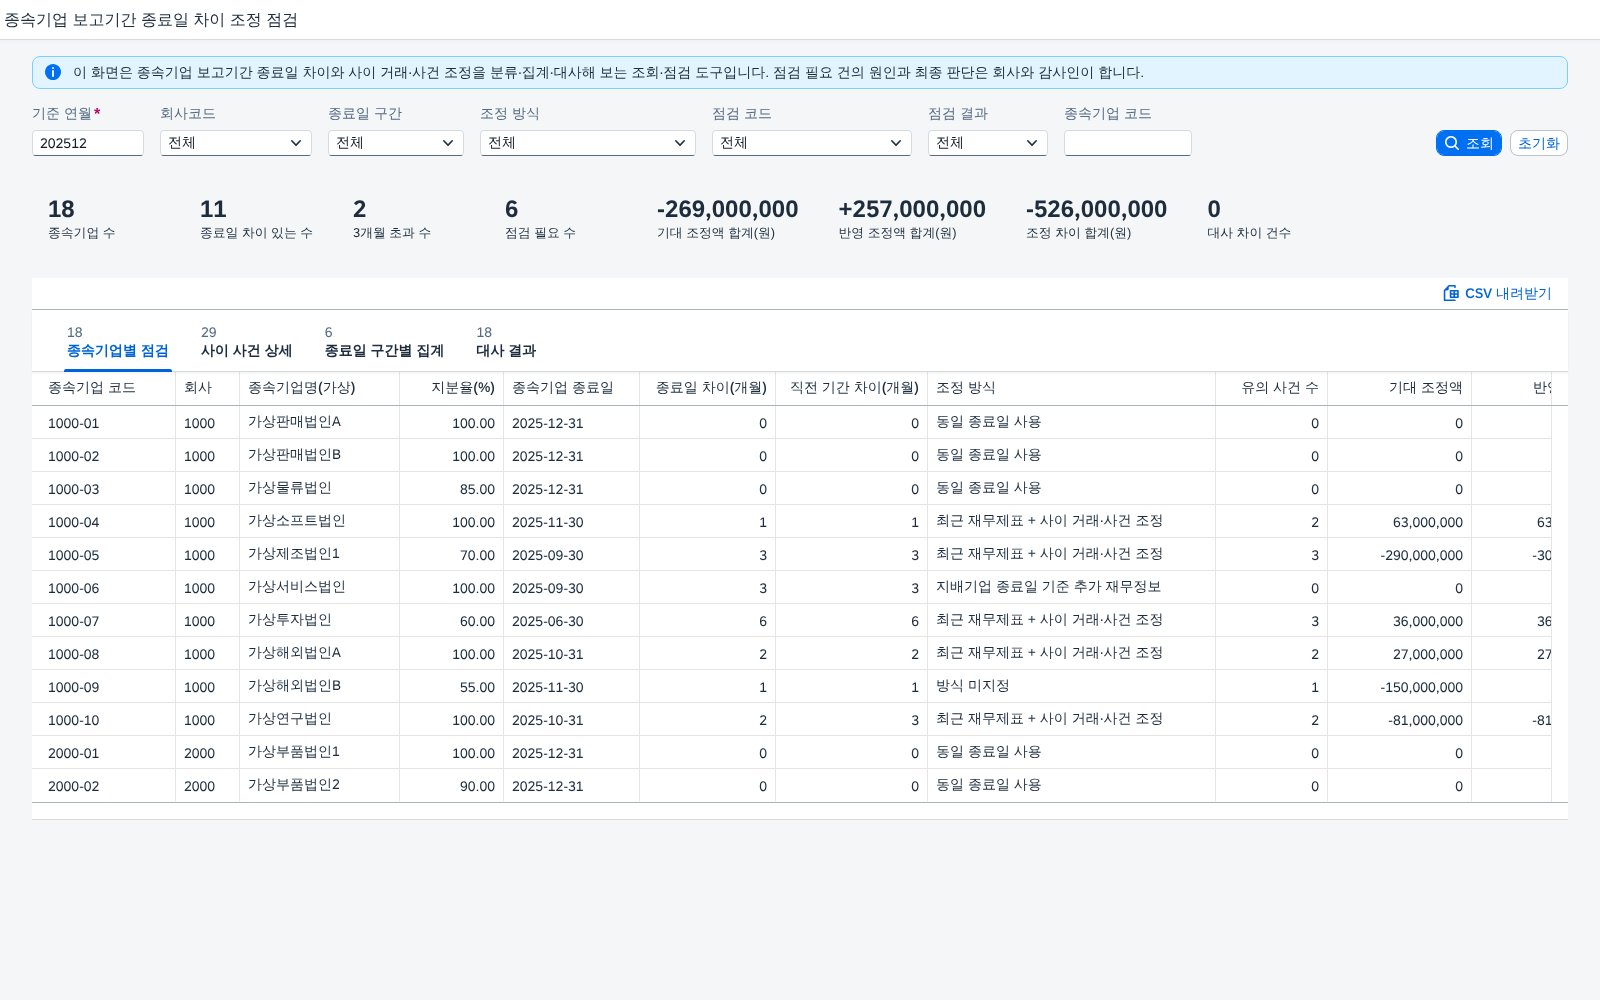Viewport: 1600px width, 1000px height.
Task: Click the 85.00 ownership ratio cell
Action: pos(452,489)
